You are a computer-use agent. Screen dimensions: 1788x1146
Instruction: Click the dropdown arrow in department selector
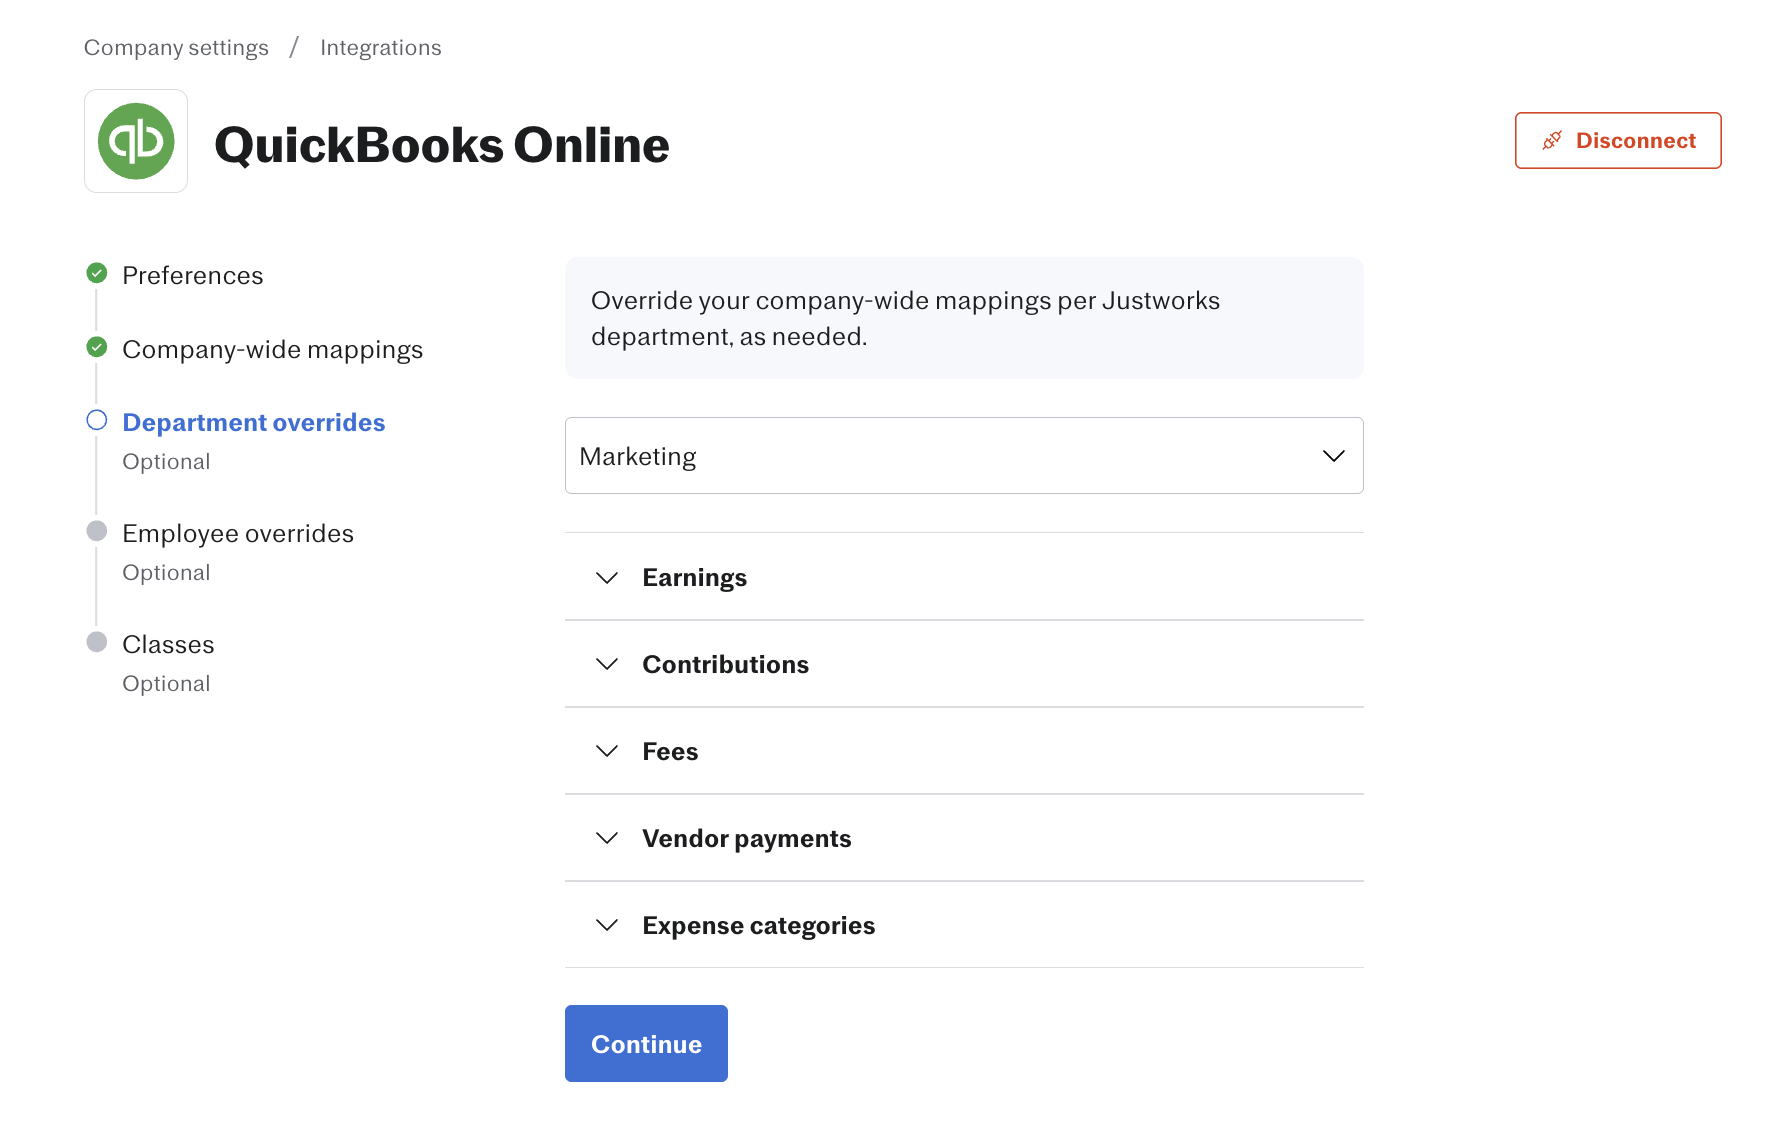[1334, 456]
